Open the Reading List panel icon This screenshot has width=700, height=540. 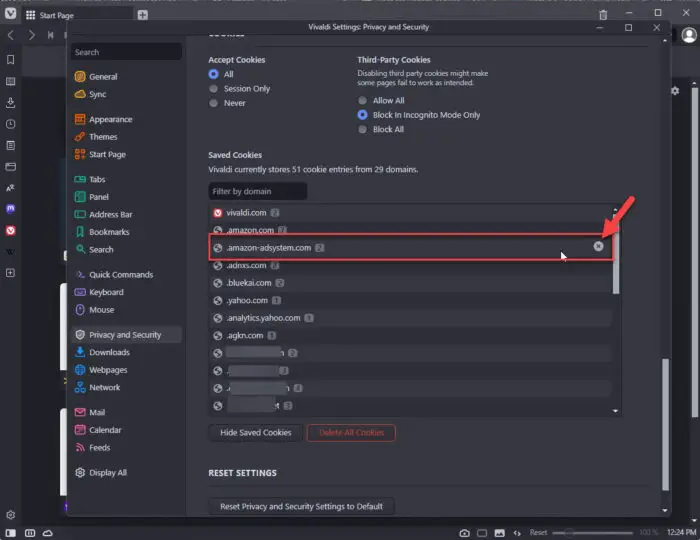coord(10,81)
